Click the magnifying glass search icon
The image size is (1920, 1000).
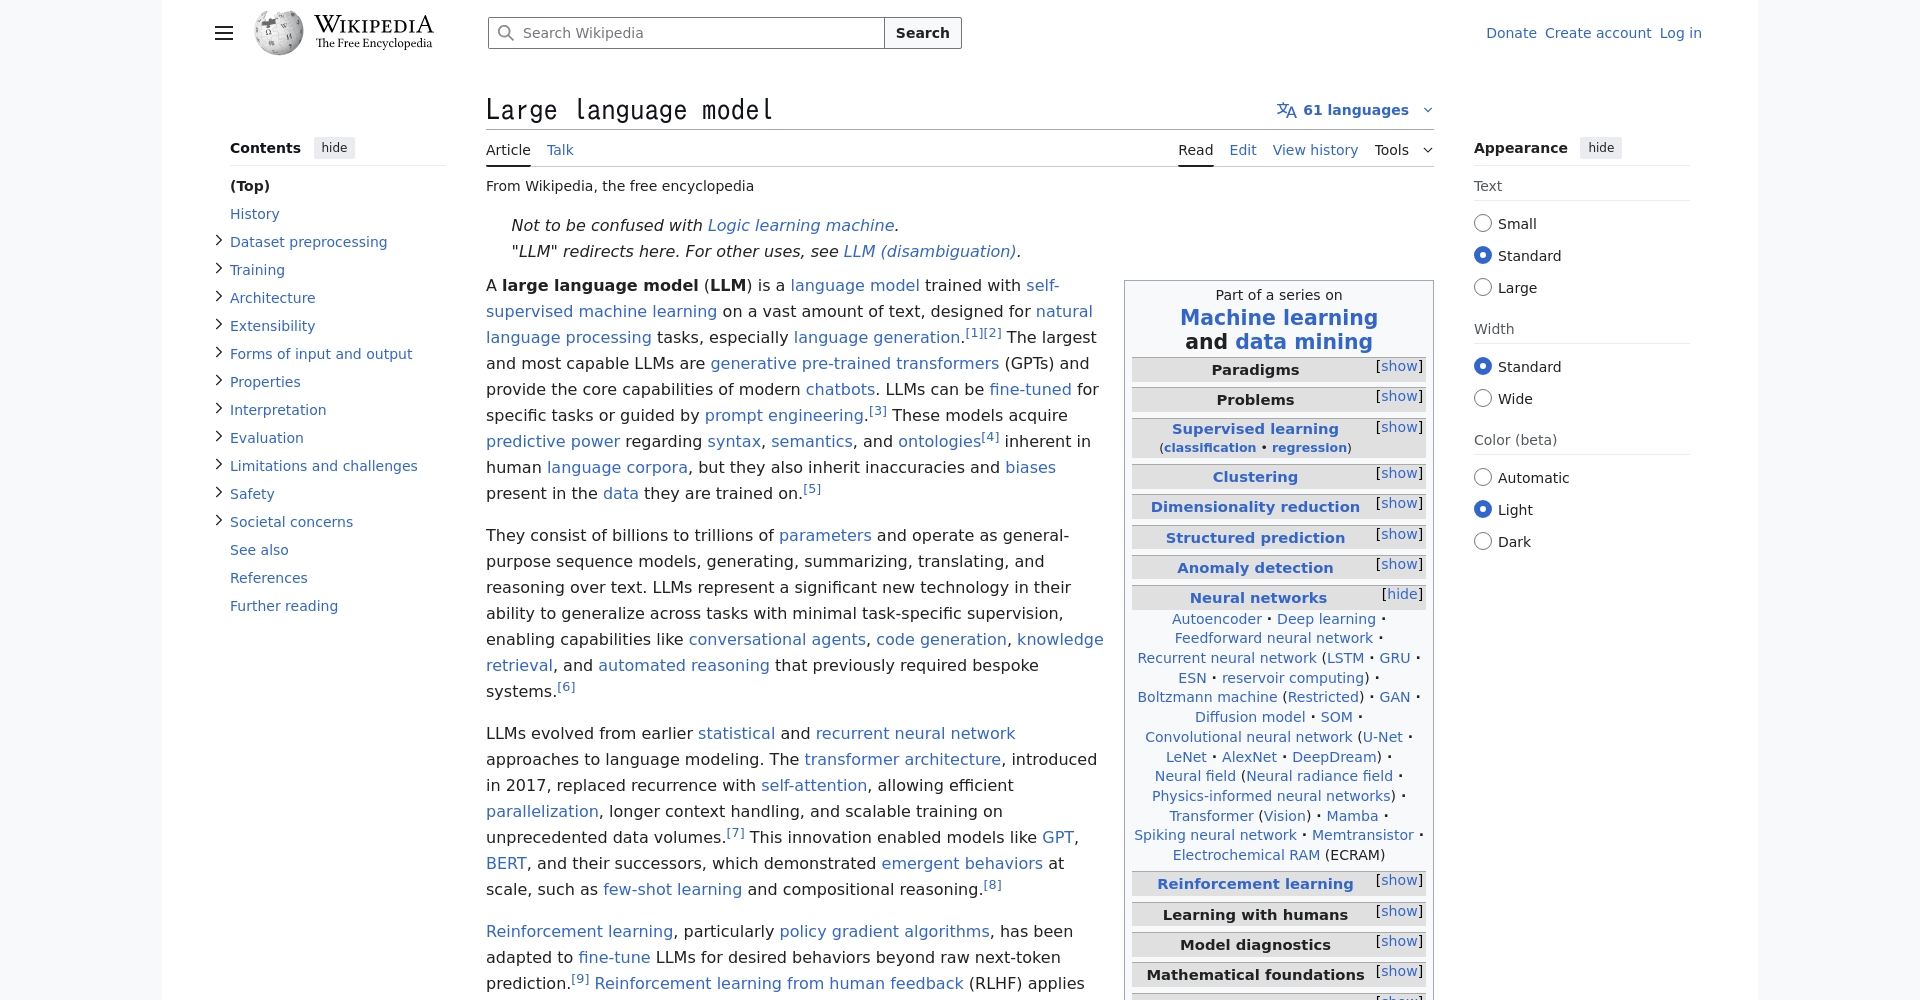pos(506,33)
